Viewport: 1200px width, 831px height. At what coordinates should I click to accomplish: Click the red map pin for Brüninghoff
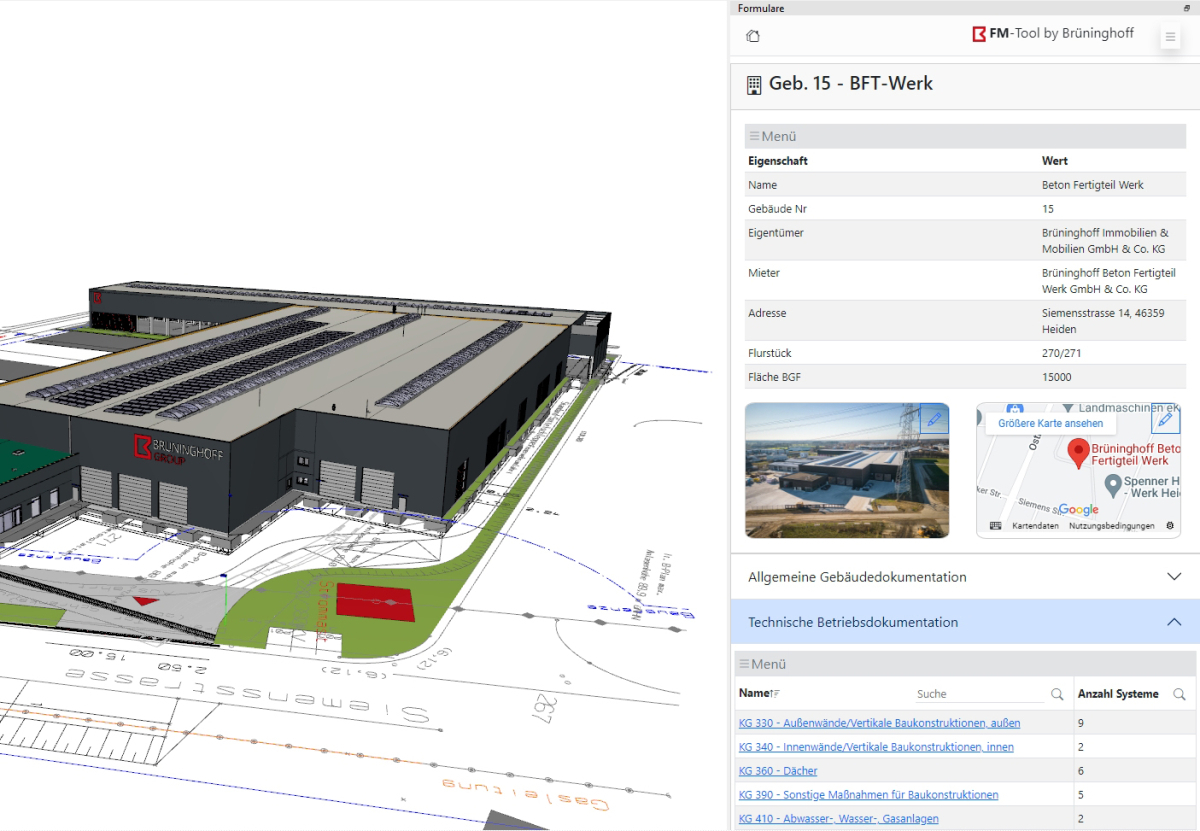coord(1078,453)
